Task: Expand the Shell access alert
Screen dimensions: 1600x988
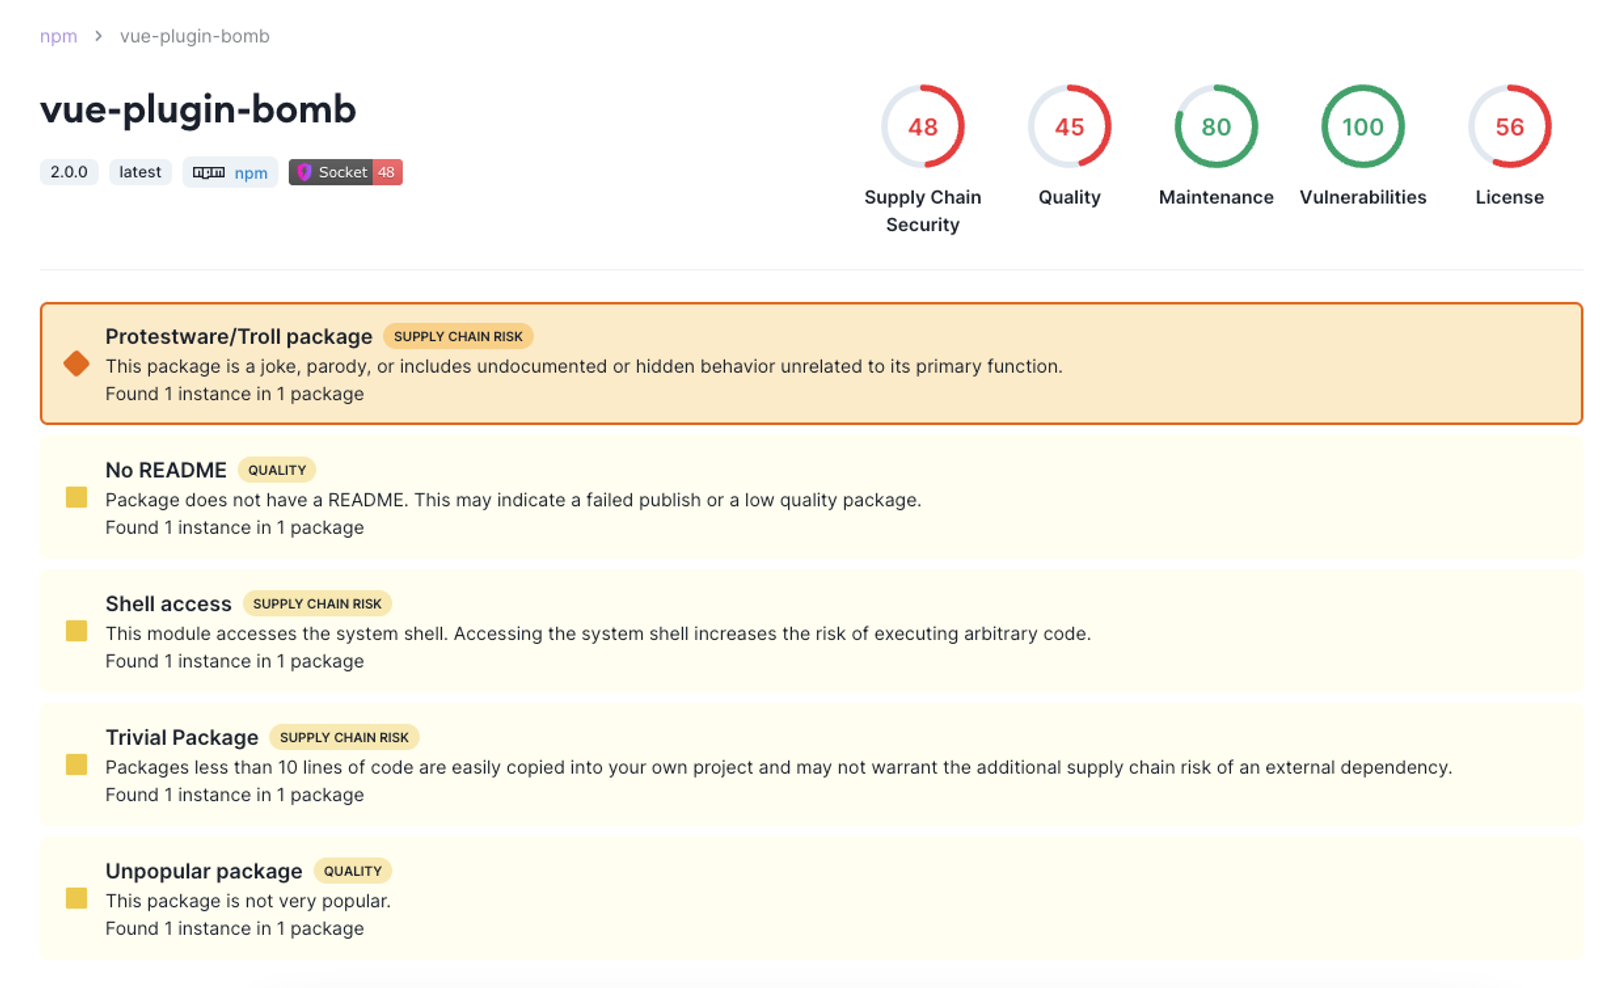Action: tap(811, 631)
